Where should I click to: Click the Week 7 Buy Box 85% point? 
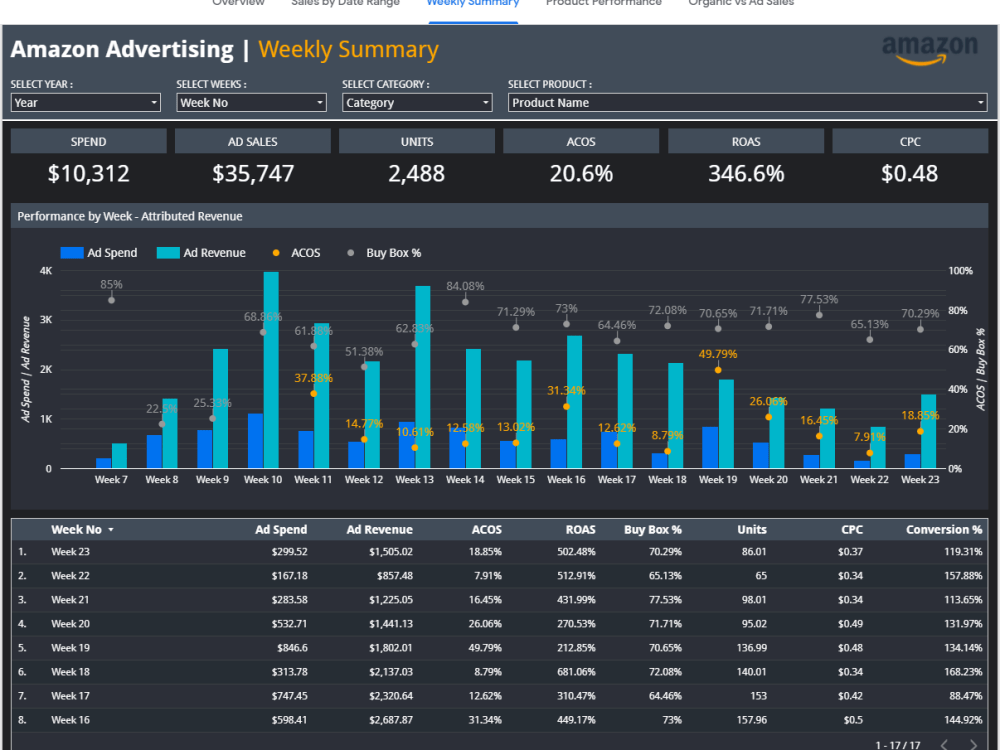coord(112,300)
